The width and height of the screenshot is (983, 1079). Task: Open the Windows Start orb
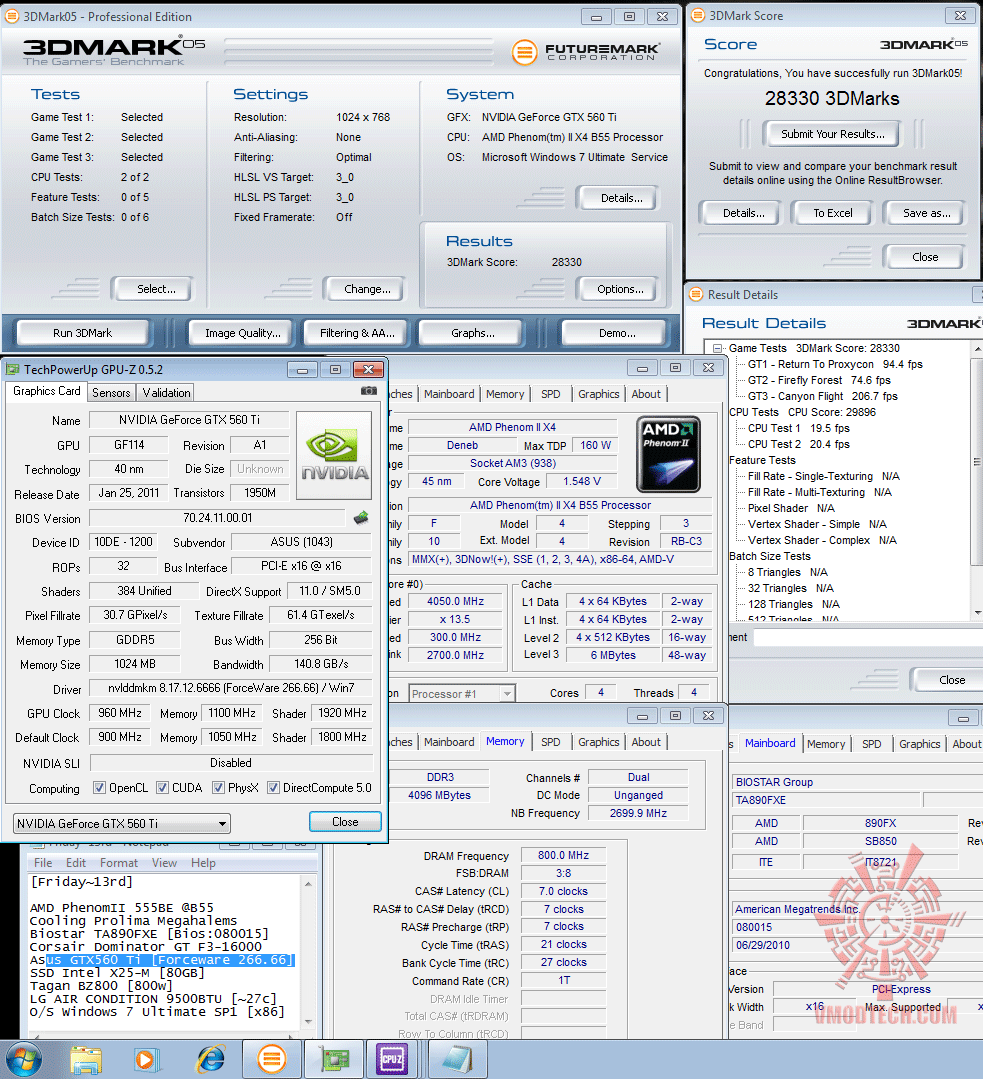coord(24,1060)
